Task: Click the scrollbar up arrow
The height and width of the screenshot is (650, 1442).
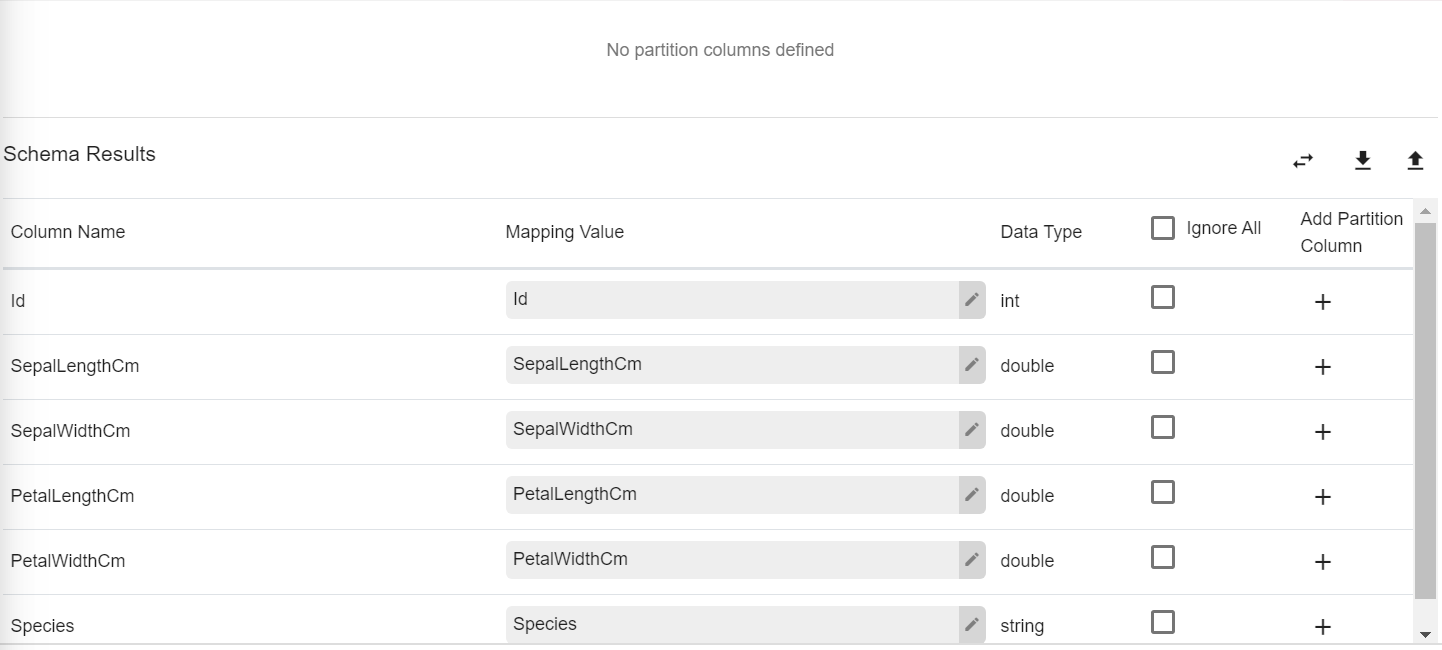Action: pos(1425,211)
